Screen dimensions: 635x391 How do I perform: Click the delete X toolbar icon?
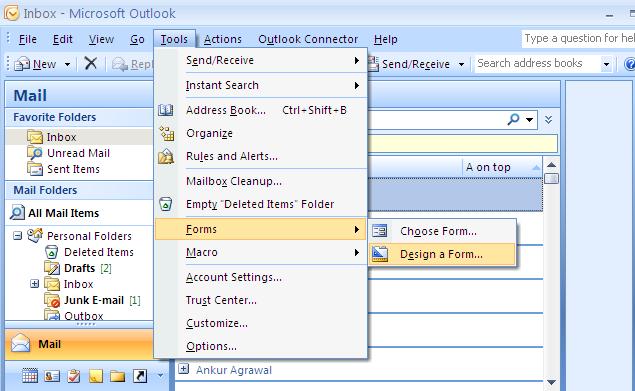coord(91,63)
